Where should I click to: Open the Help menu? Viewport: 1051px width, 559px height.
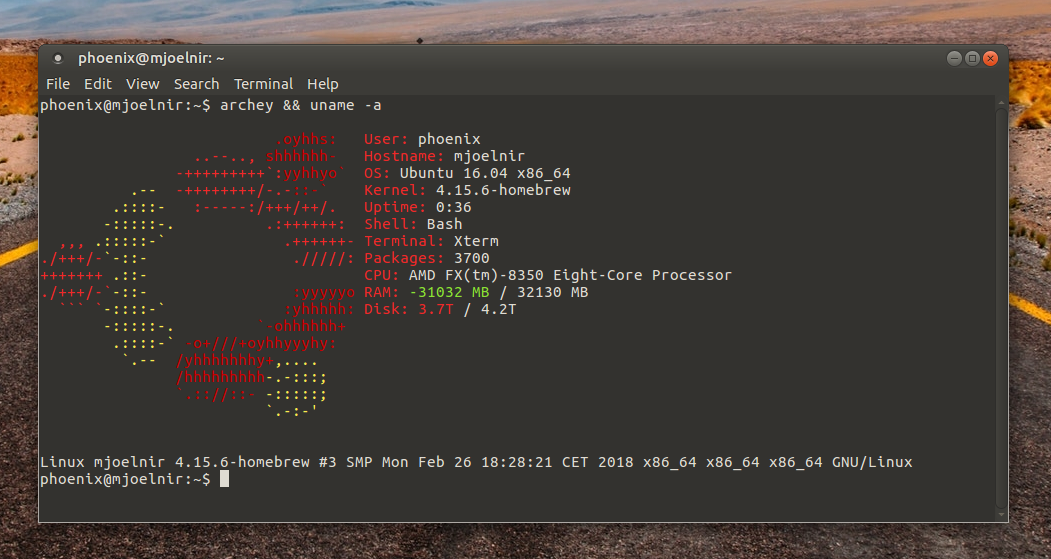pos(322,84)
